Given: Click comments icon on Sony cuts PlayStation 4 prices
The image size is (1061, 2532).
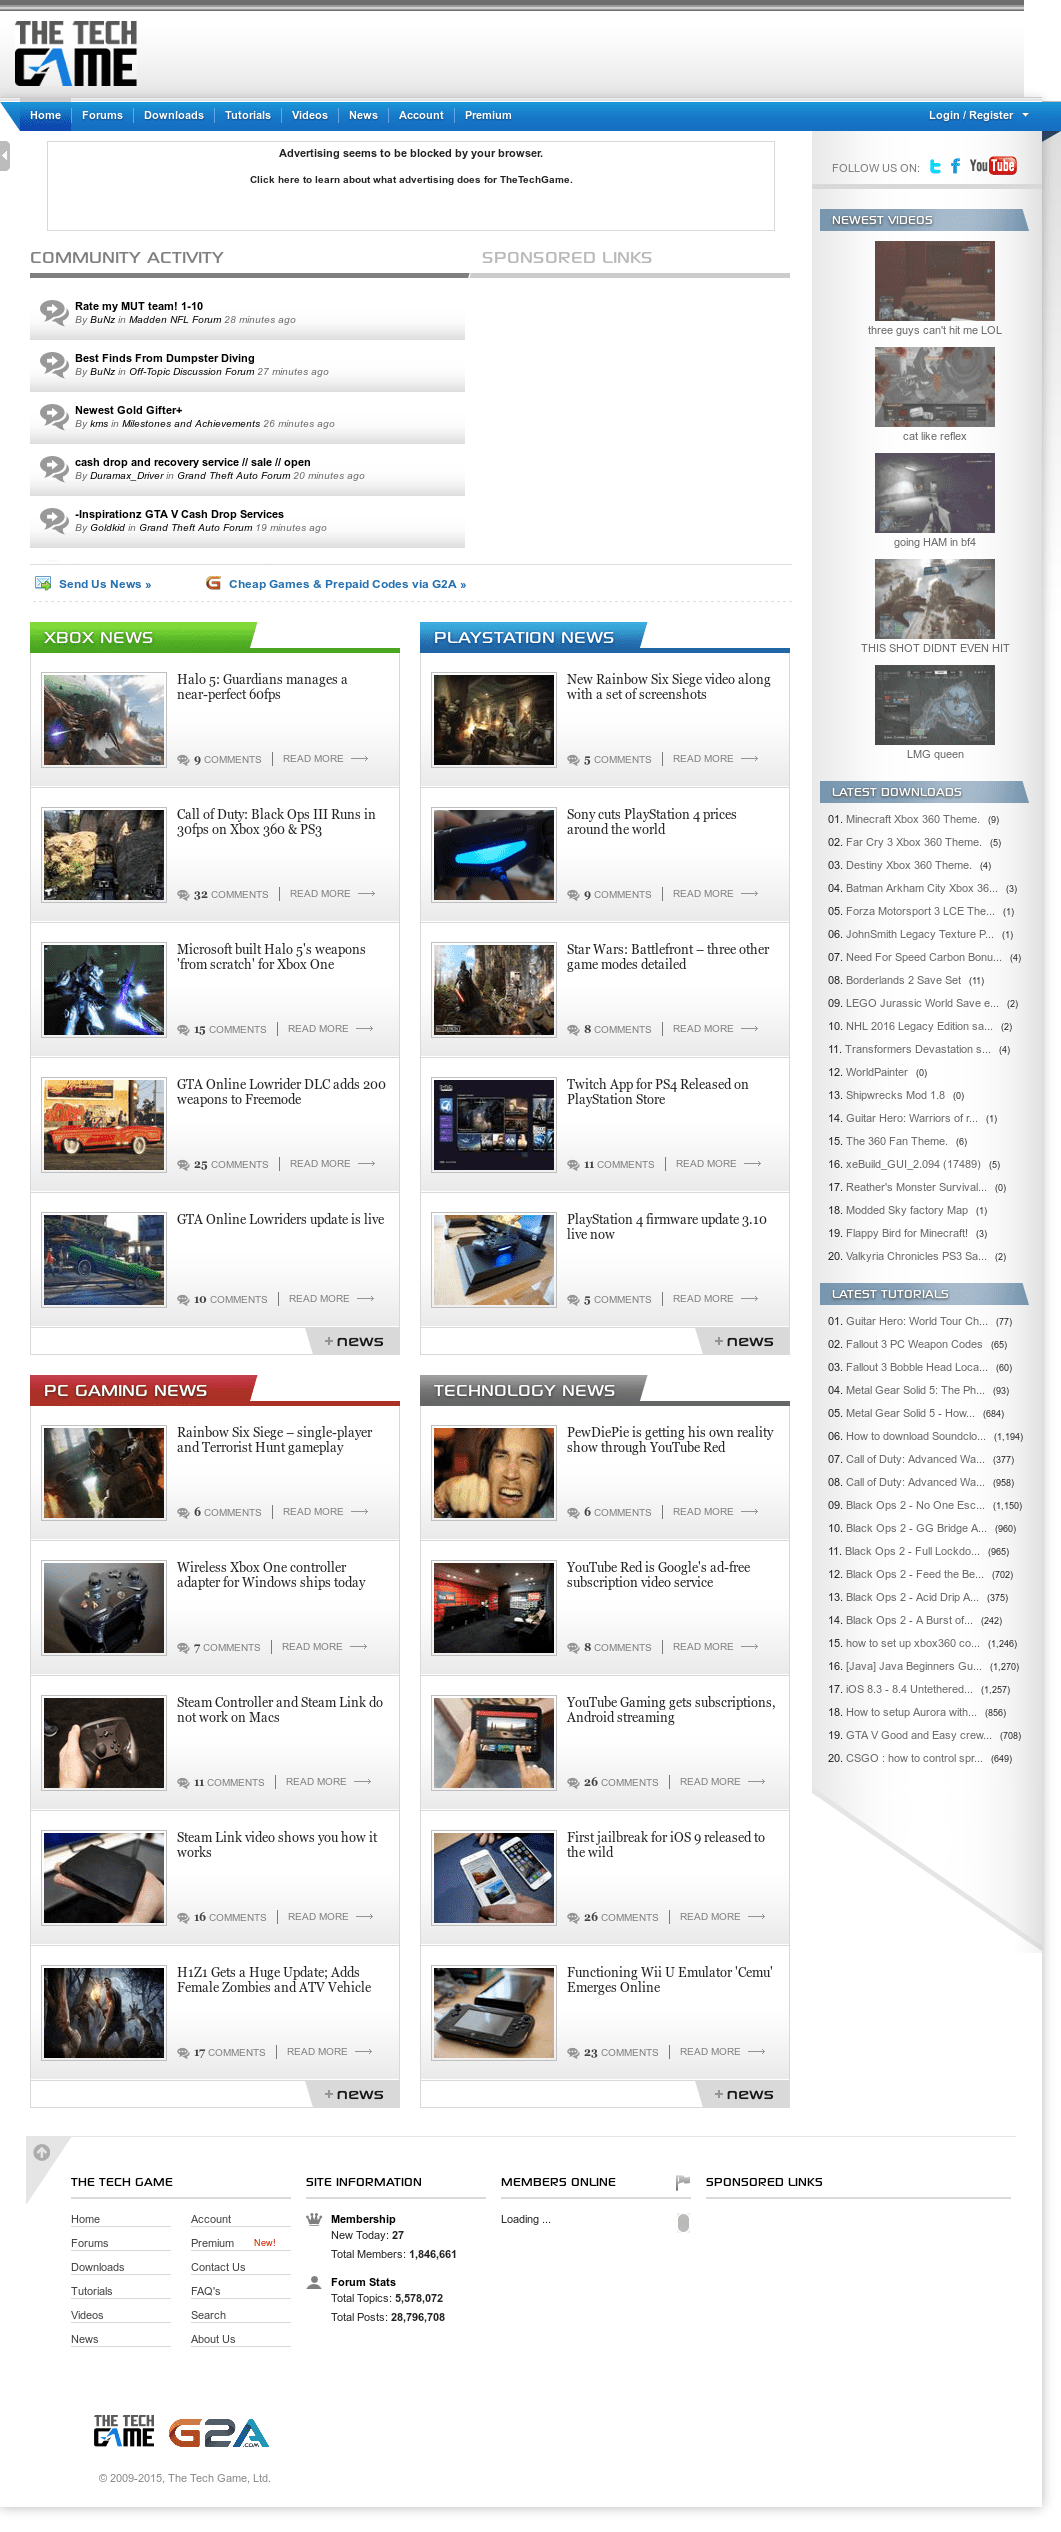Looking at the screenshot, I should [573, 895].
